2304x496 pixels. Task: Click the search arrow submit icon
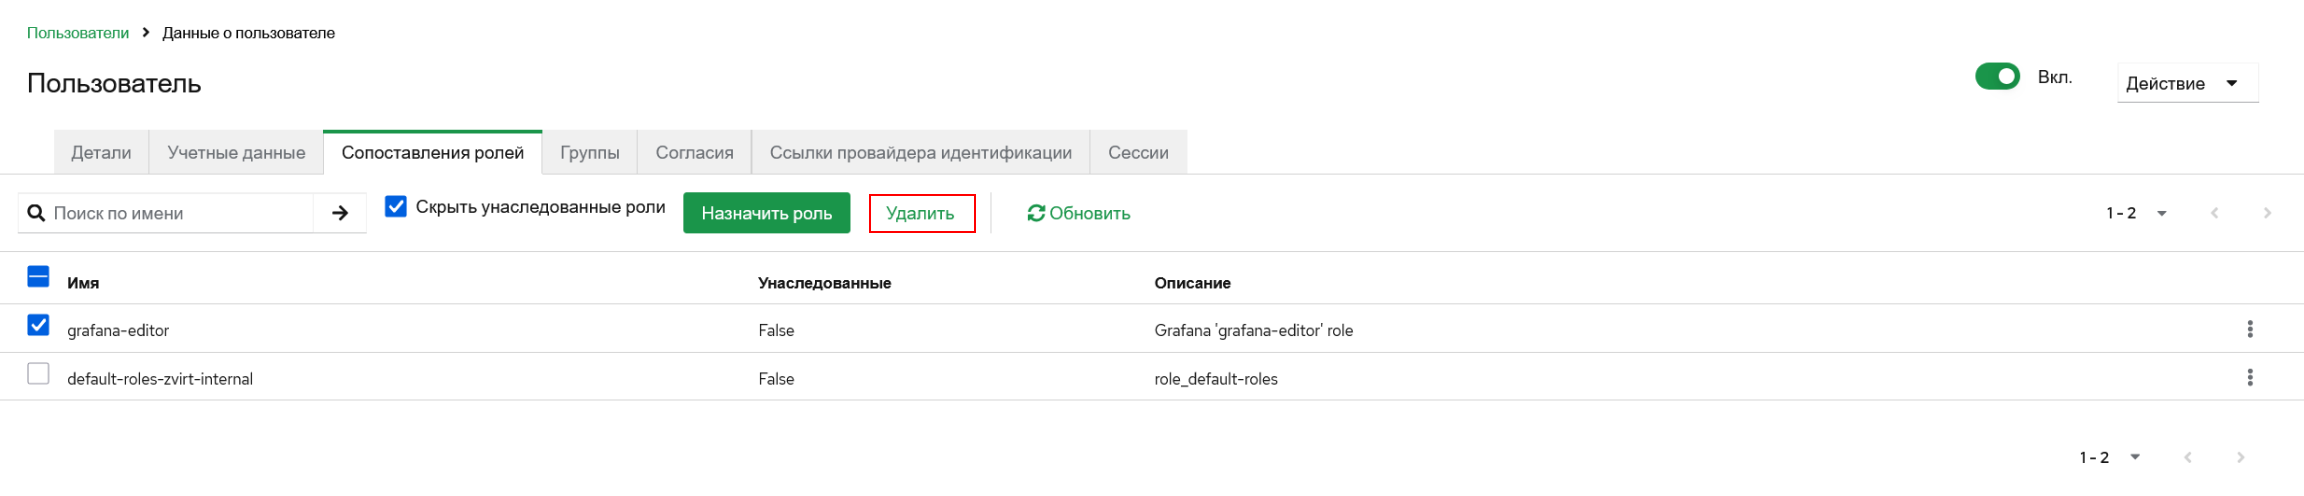click(x=340, y=213)
